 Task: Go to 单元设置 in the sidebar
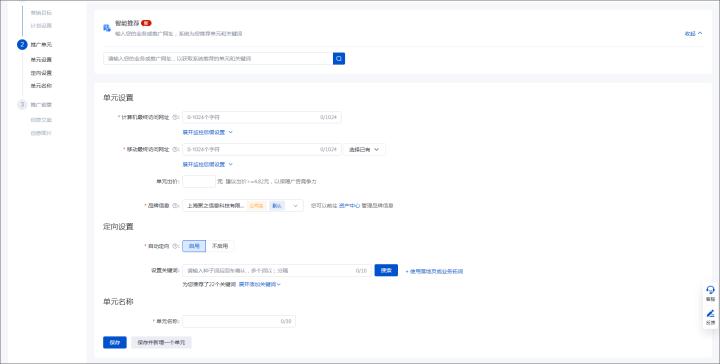coord(41,60)
